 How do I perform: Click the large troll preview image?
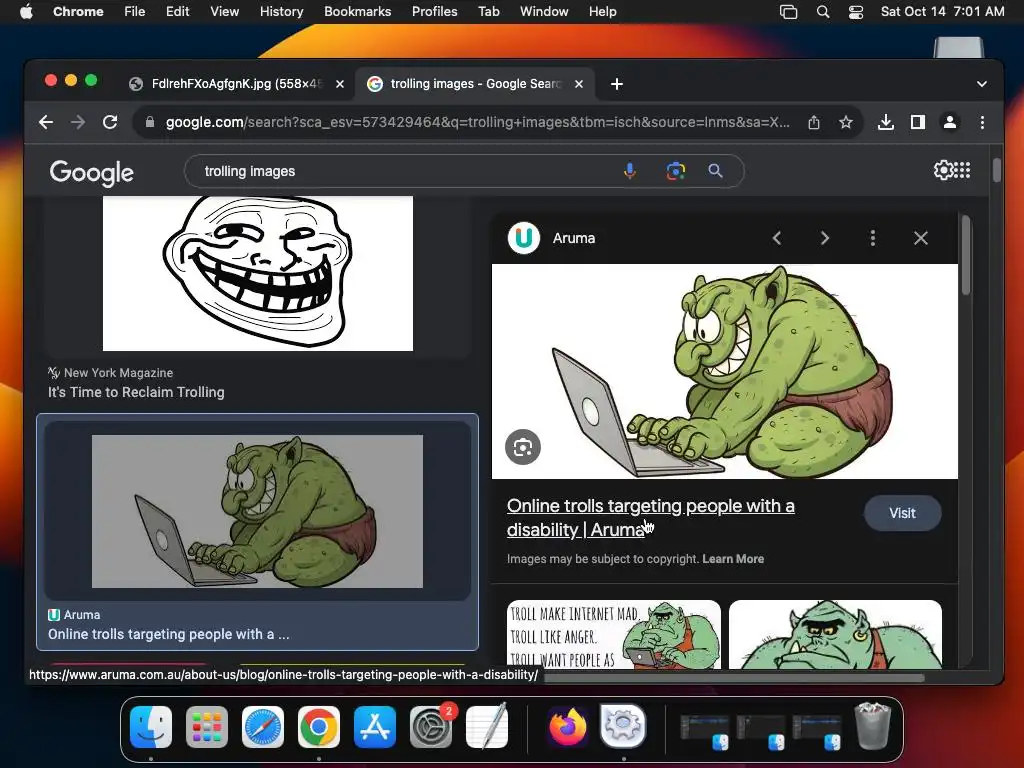(725, 371)
